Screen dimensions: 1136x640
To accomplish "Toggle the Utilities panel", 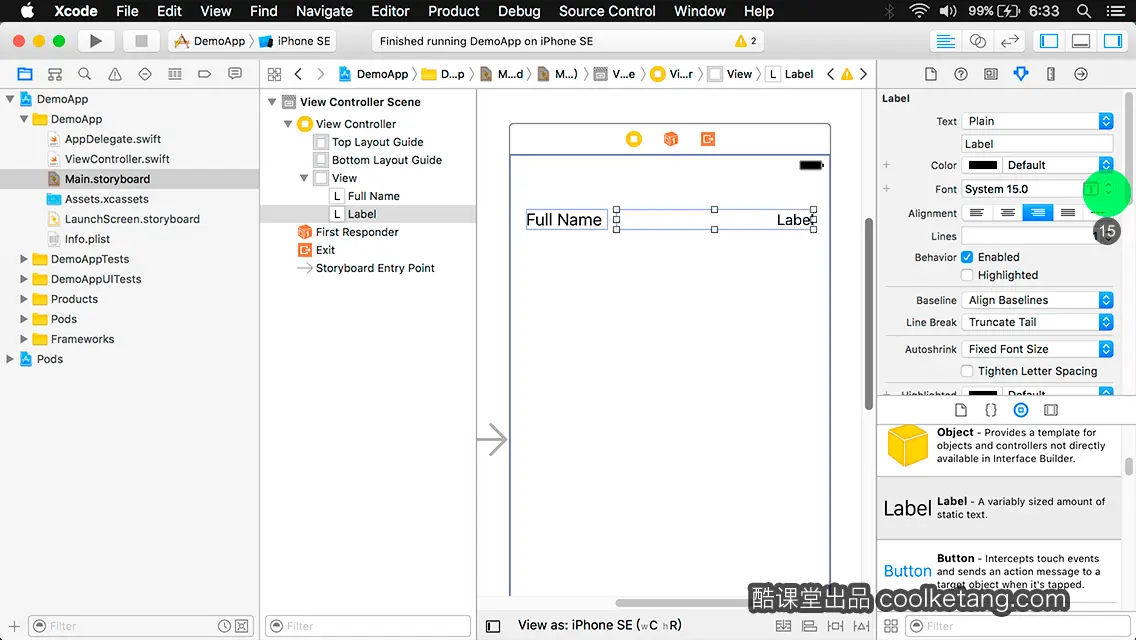I will 1113,41.
